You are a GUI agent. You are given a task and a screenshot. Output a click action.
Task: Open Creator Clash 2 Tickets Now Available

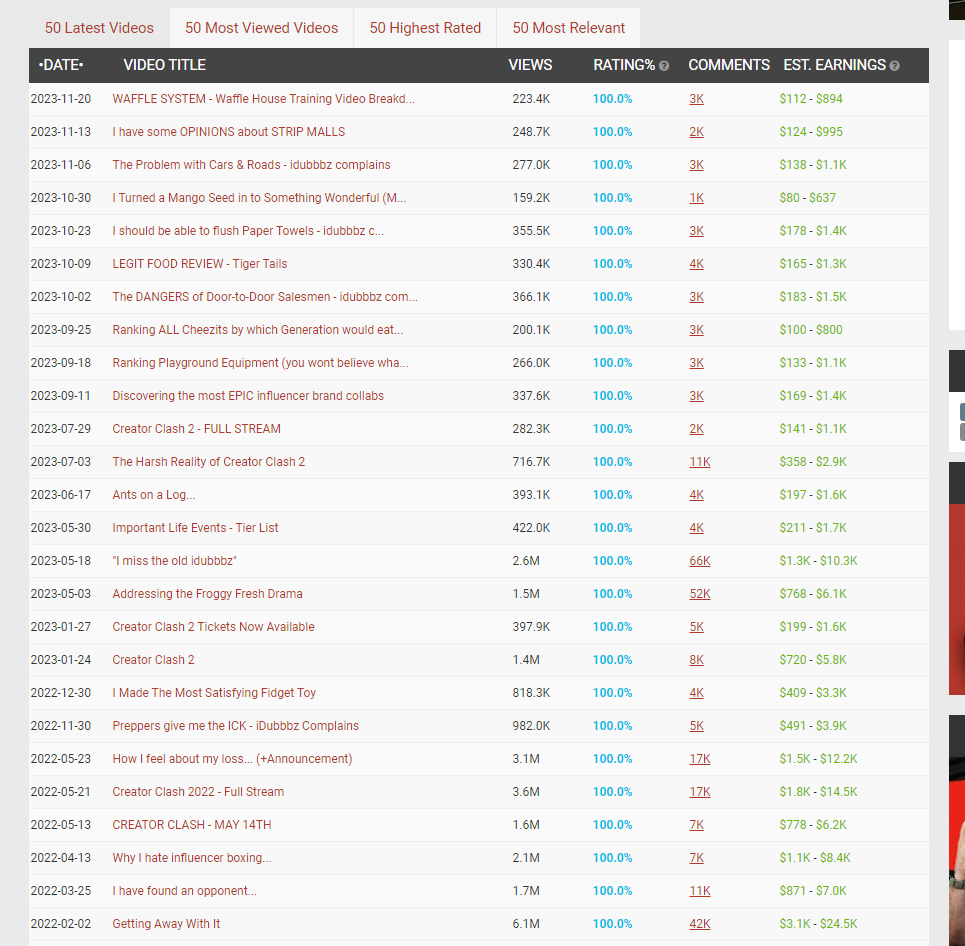click(213, 627)
